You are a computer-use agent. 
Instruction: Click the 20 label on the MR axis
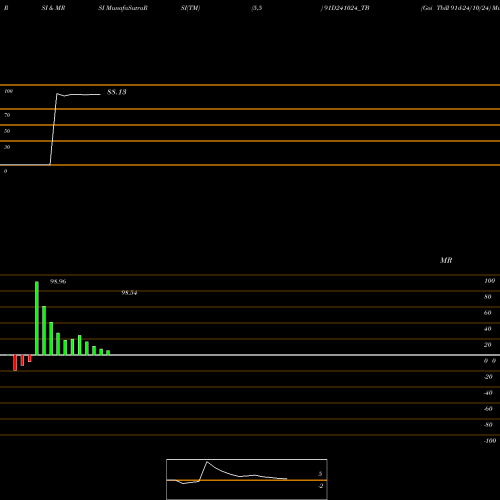tap(488, 345)
